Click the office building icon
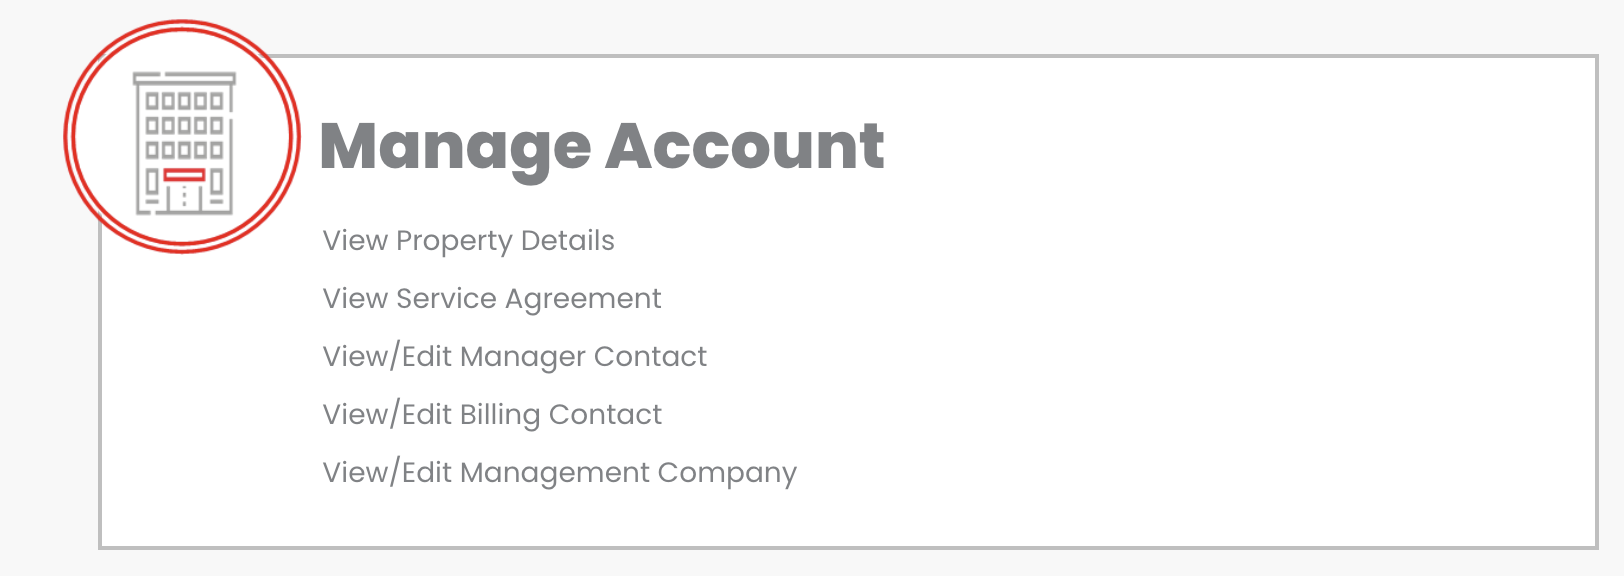 (x=184, y=143)
